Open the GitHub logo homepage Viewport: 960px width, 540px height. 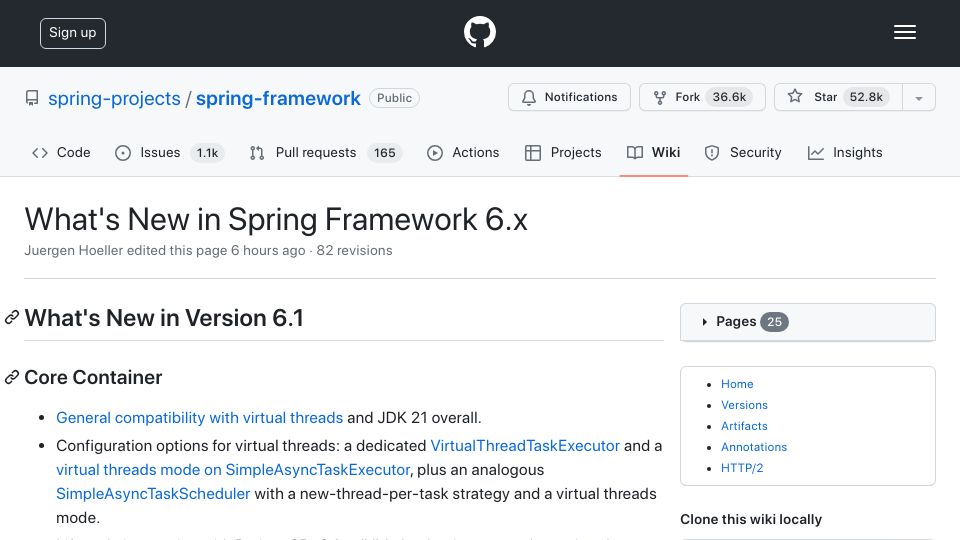(x=479, y=32)
